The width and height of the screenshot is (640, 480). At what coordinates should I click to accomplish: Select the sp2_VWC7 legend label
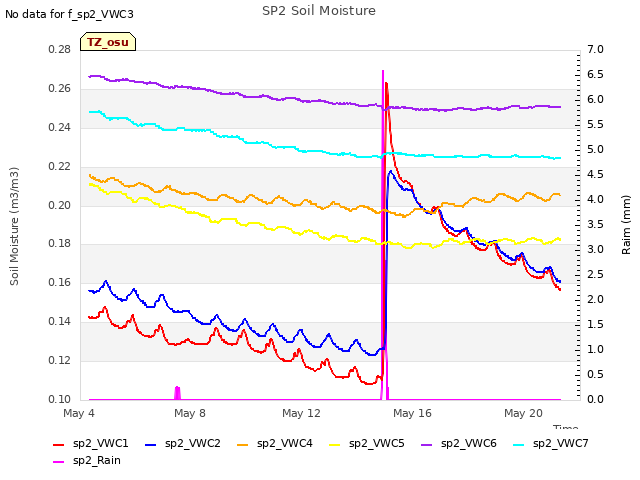pos(560,444)
